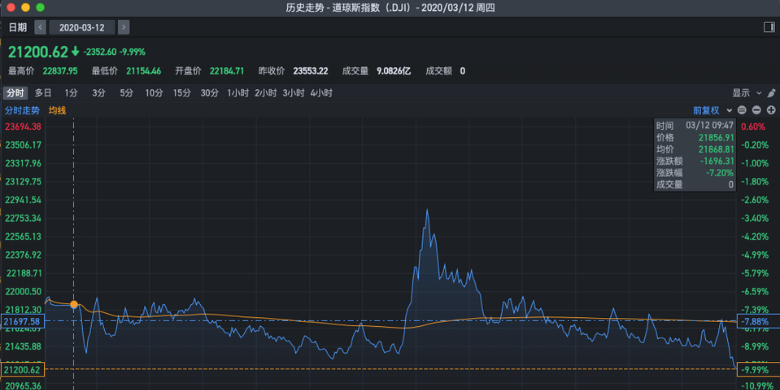Click tooltip price 21856.91
The height and width of the screenshot is (390, 780).
coord(716,137)
